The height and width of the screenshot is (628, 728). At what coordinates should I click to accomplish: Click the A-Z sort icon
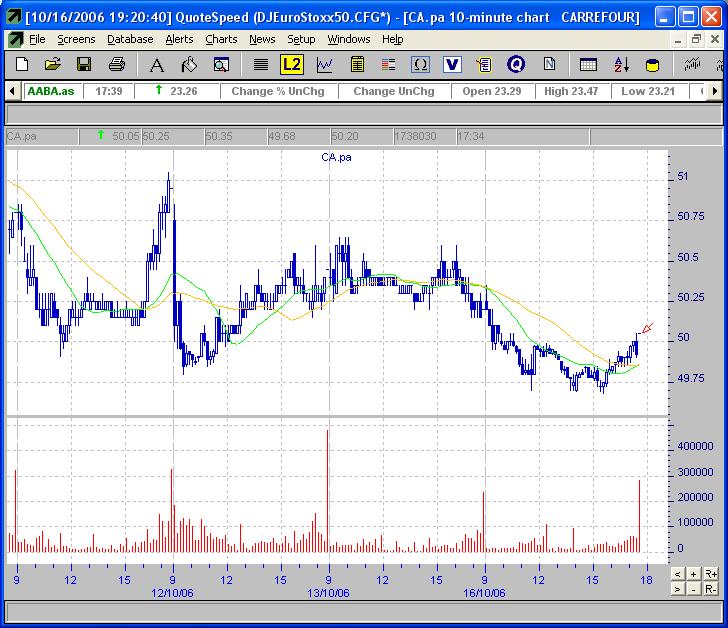click(x=621, y=65)
